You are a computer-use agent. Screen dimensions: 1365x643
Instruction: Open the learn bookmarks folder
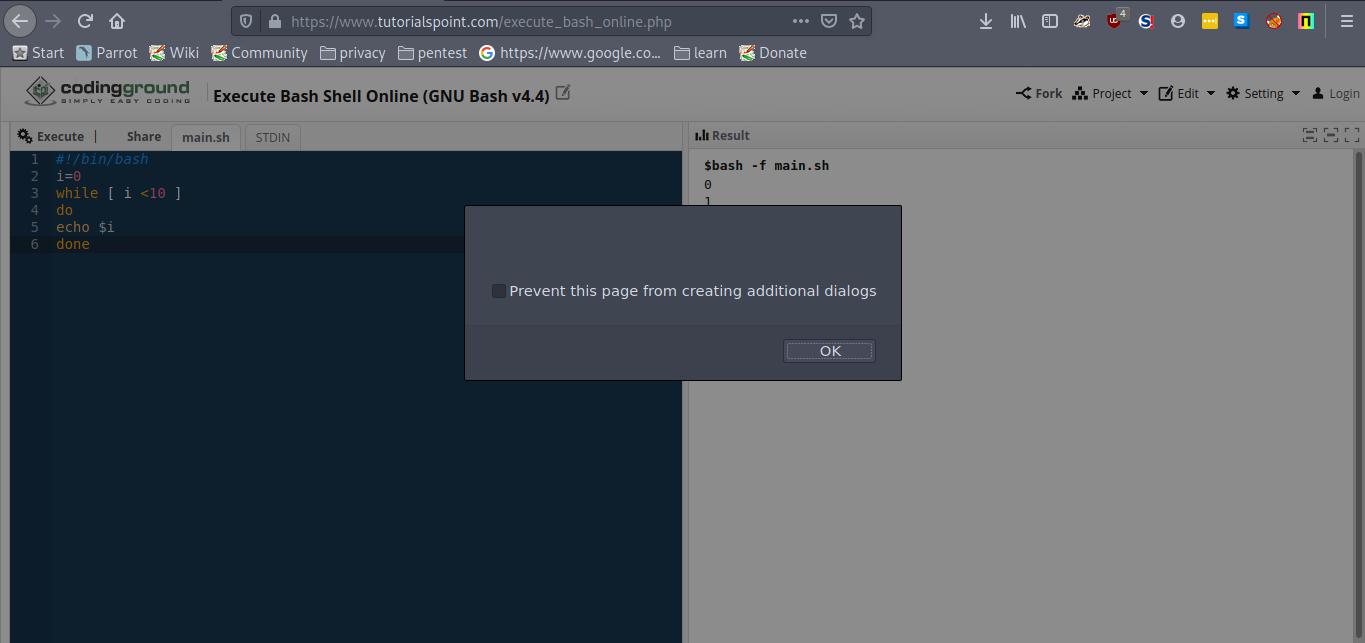tap(700, 53)
